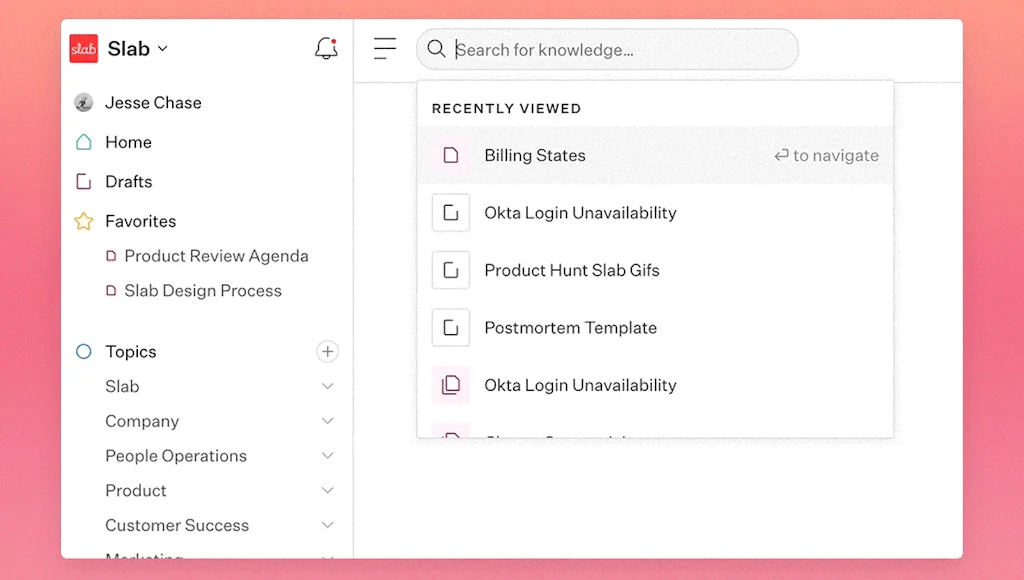The height and width of the screenshot is (580, 1024).
Task: Open Slab Design Process favorite
Action: pyautogui.click(x=203, y=291)
